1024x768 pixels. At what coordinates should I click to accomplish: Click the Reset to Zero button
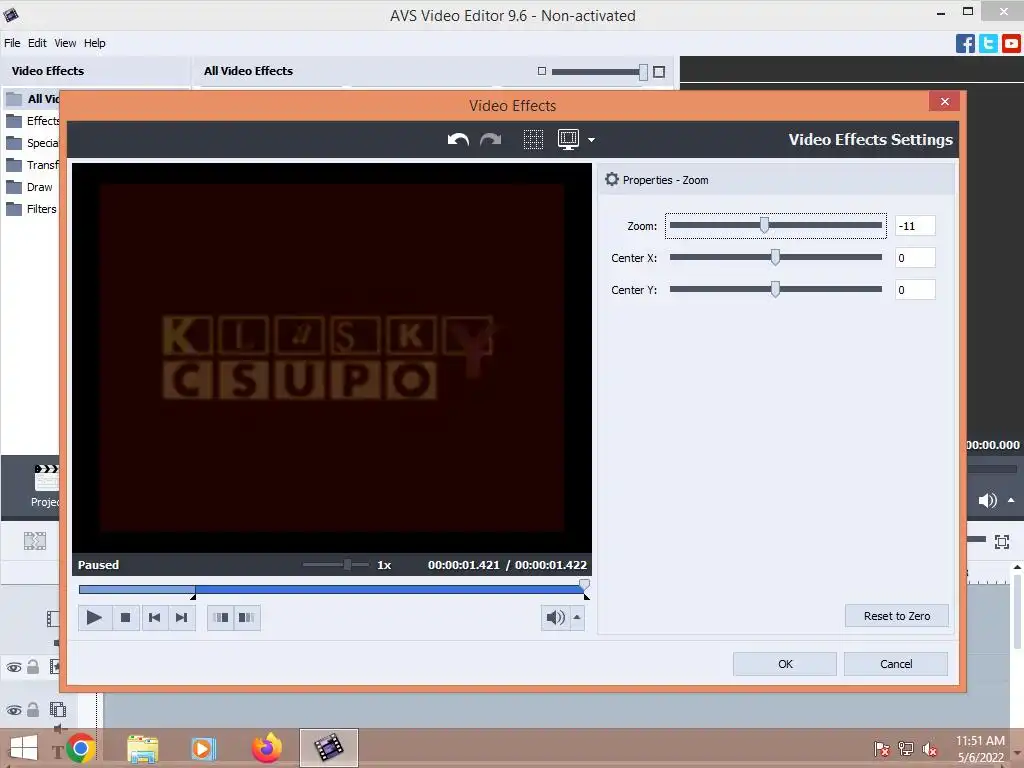point(897,616)
